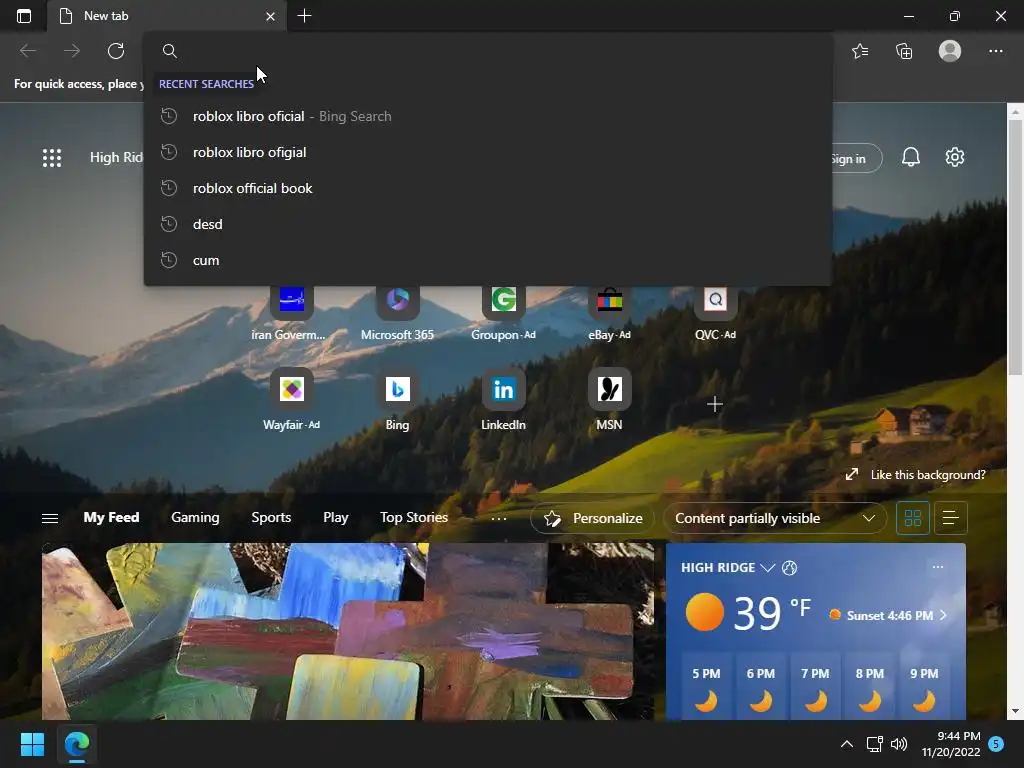Open a new tab with plus button
Screen dimensions: 1024x768
click(304, 16)
